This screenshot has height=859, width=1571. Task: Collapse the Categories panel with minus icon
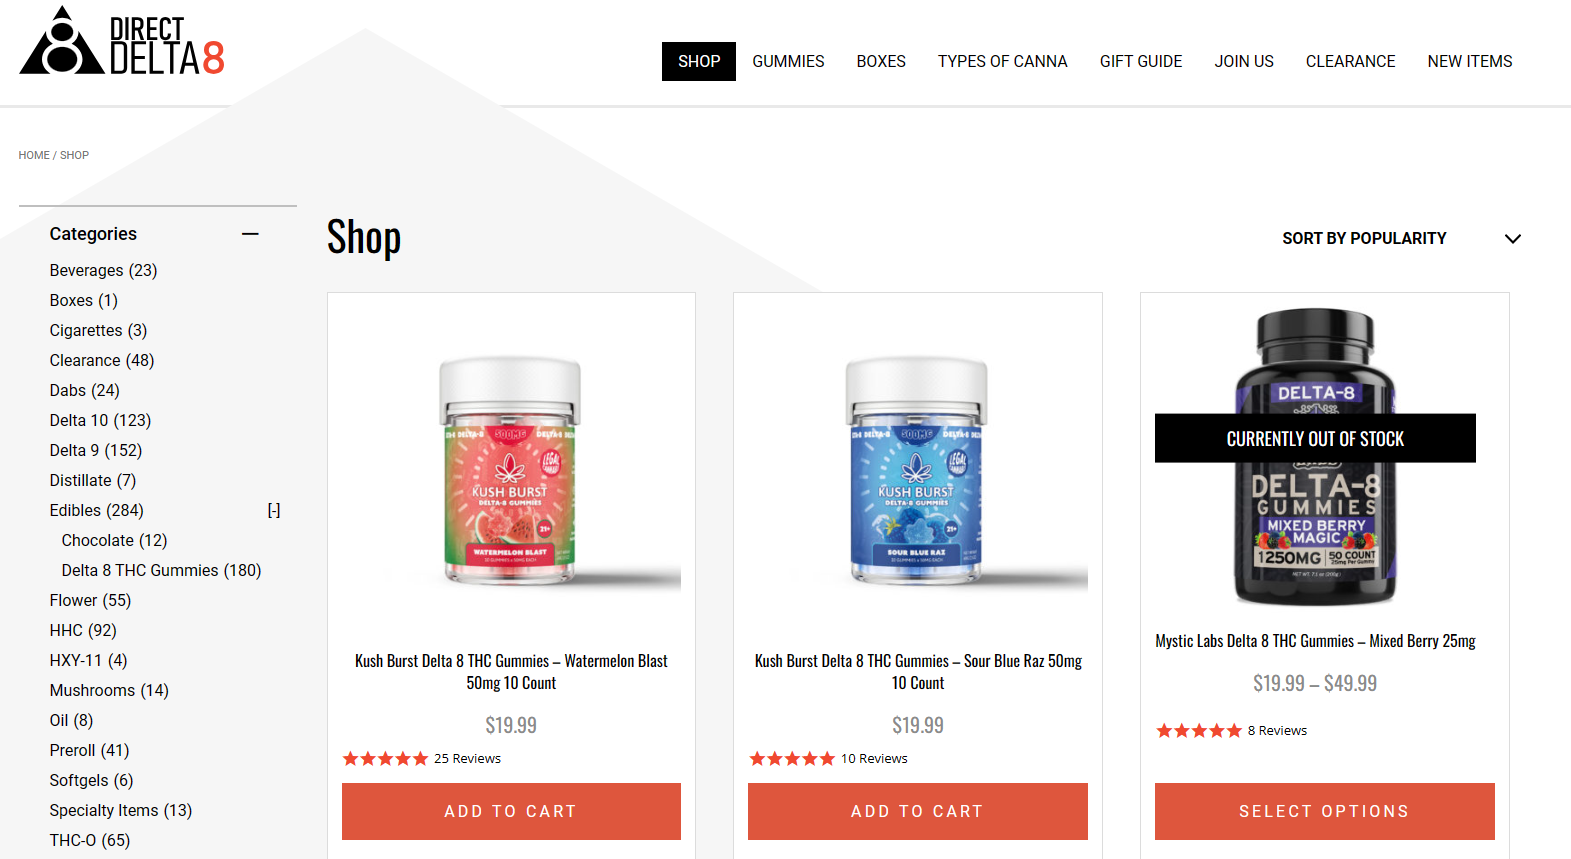pos(250,234)
